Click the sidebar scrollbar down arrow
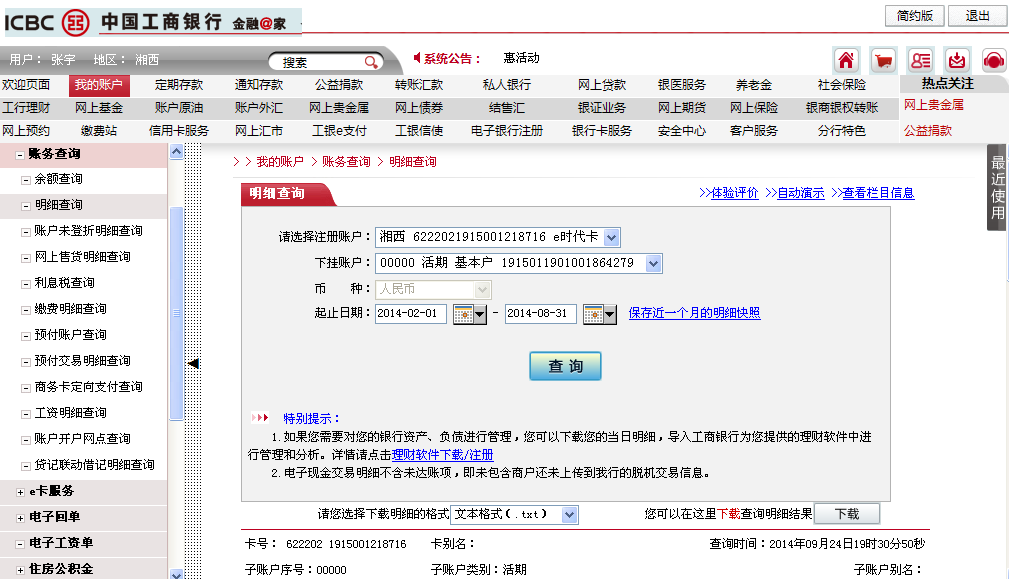 176,574
